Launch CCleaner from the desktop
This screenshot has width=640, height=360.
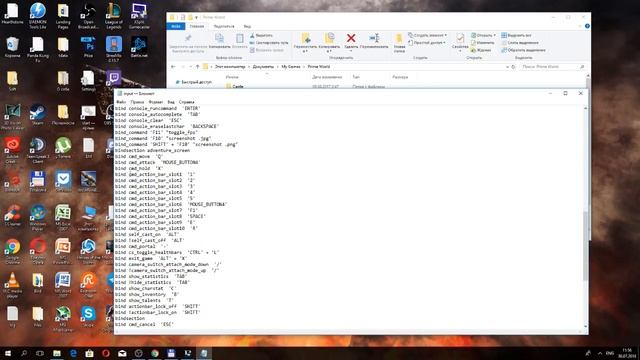[12, 216]
